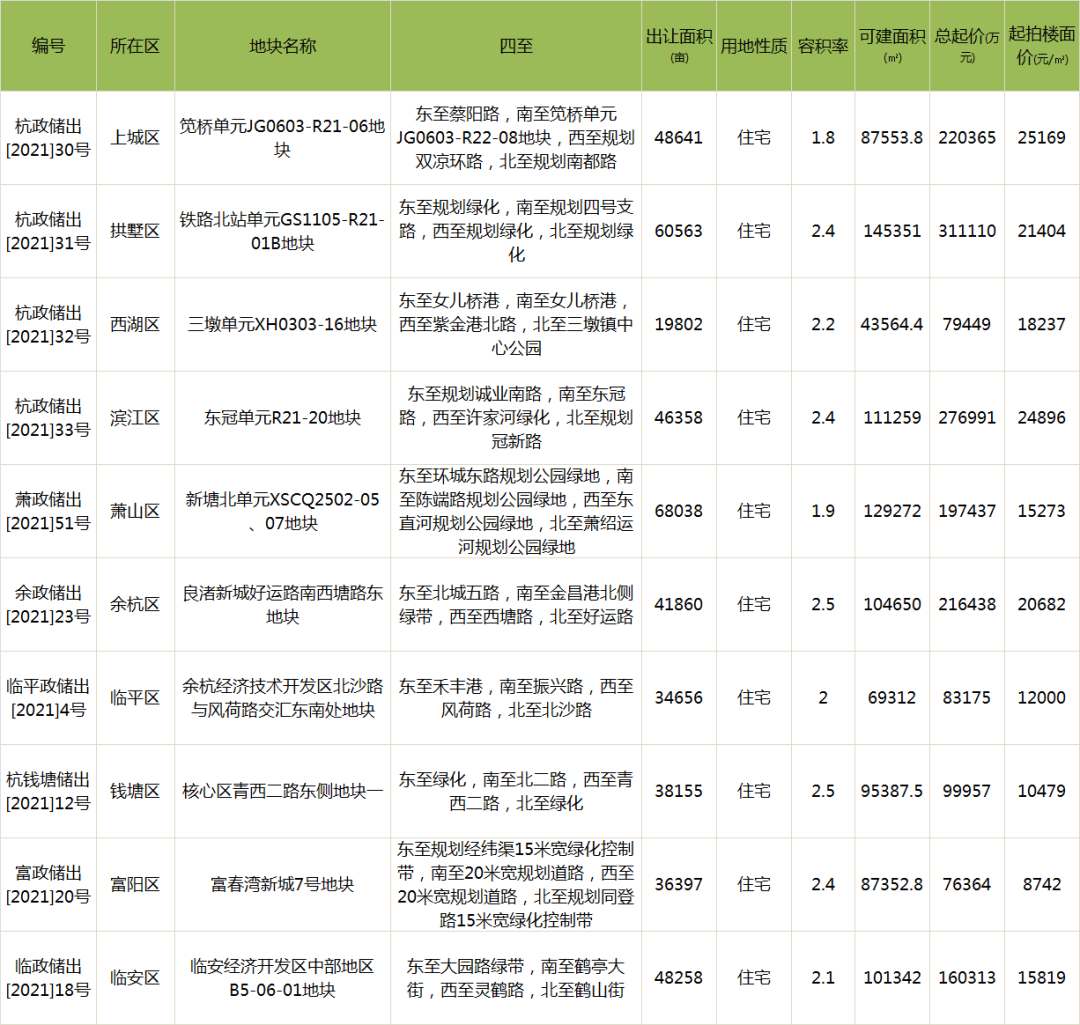
Task: Select cell 杭政储出[2021]32号
Action: (48, 324)
